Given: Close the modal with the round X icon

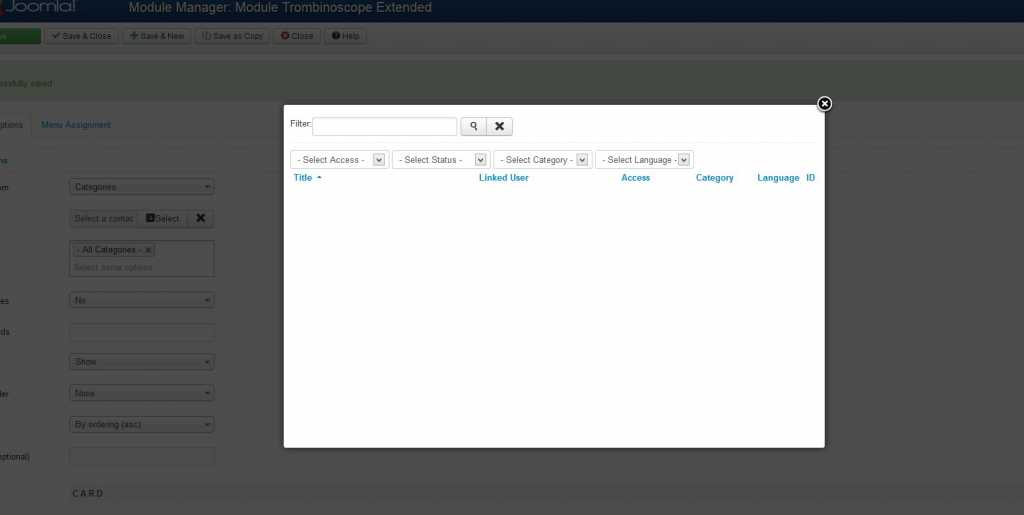Looking at the screenshot, I should (824, 104).
